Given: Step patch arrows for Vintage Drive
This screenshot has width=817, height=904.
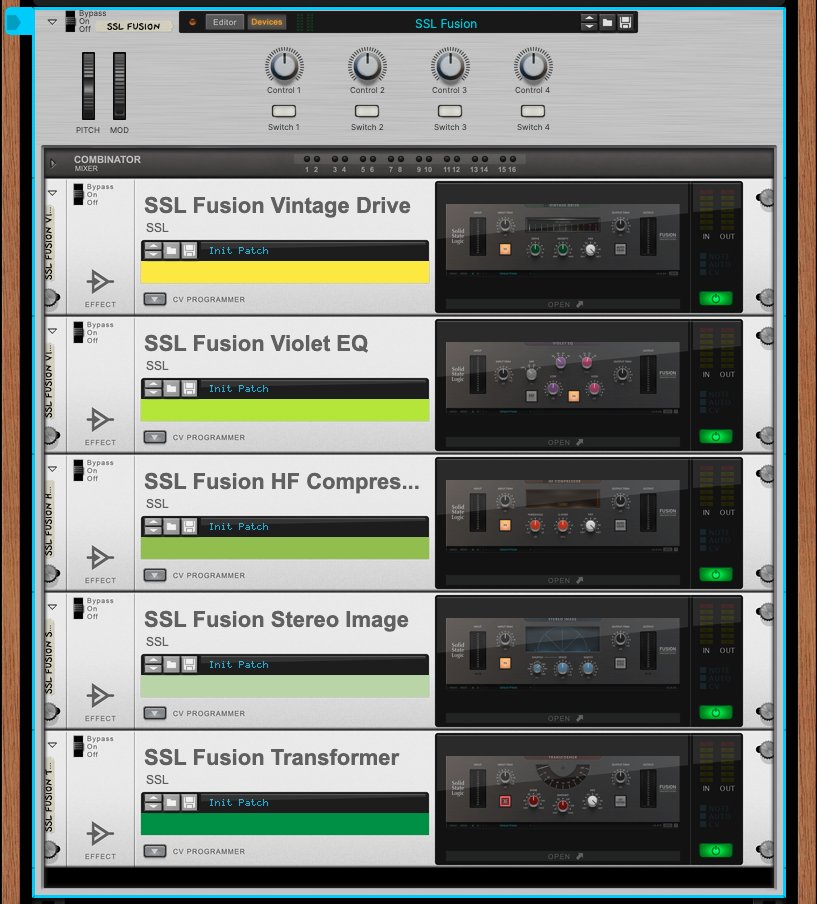Looking at the screenshot, I should (x=153, y=250).
